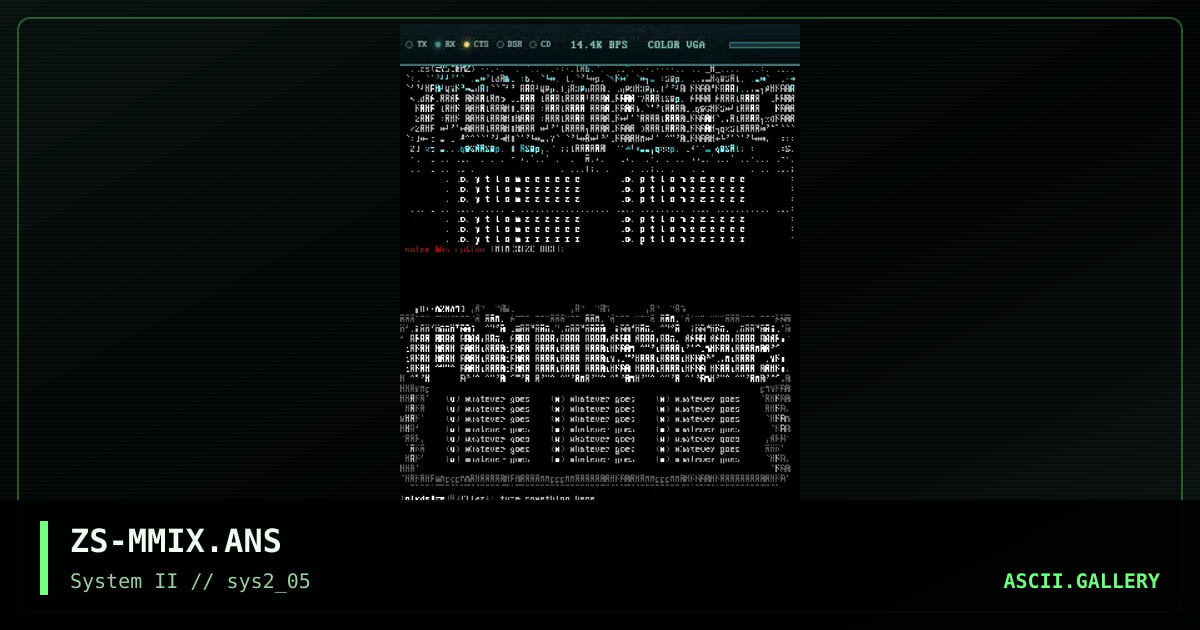Click the COLOR VGA mode label

coord(677,45)
